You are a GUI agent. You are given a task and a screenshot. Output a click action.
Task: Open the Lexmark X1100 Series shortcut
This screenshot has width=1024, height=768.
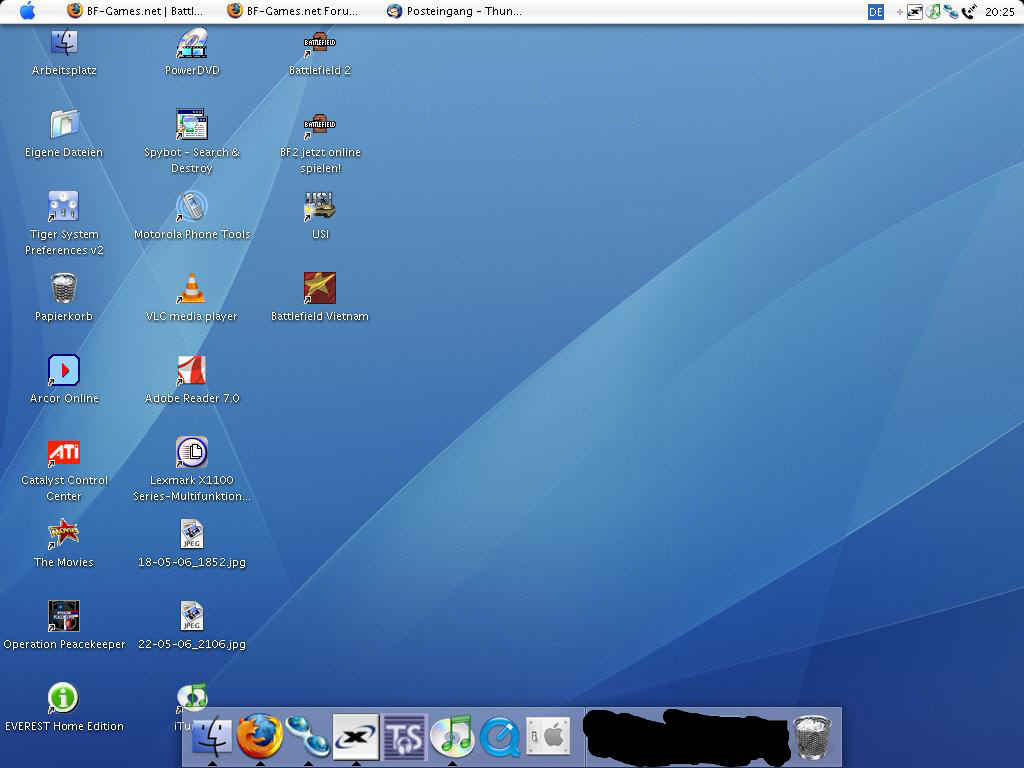[x=192, y=452]
